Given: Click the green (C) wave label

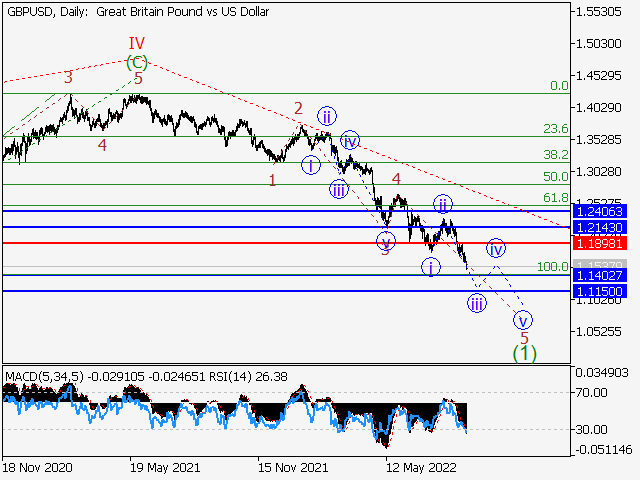Looking at the screenshot, I should pos(137,62).
